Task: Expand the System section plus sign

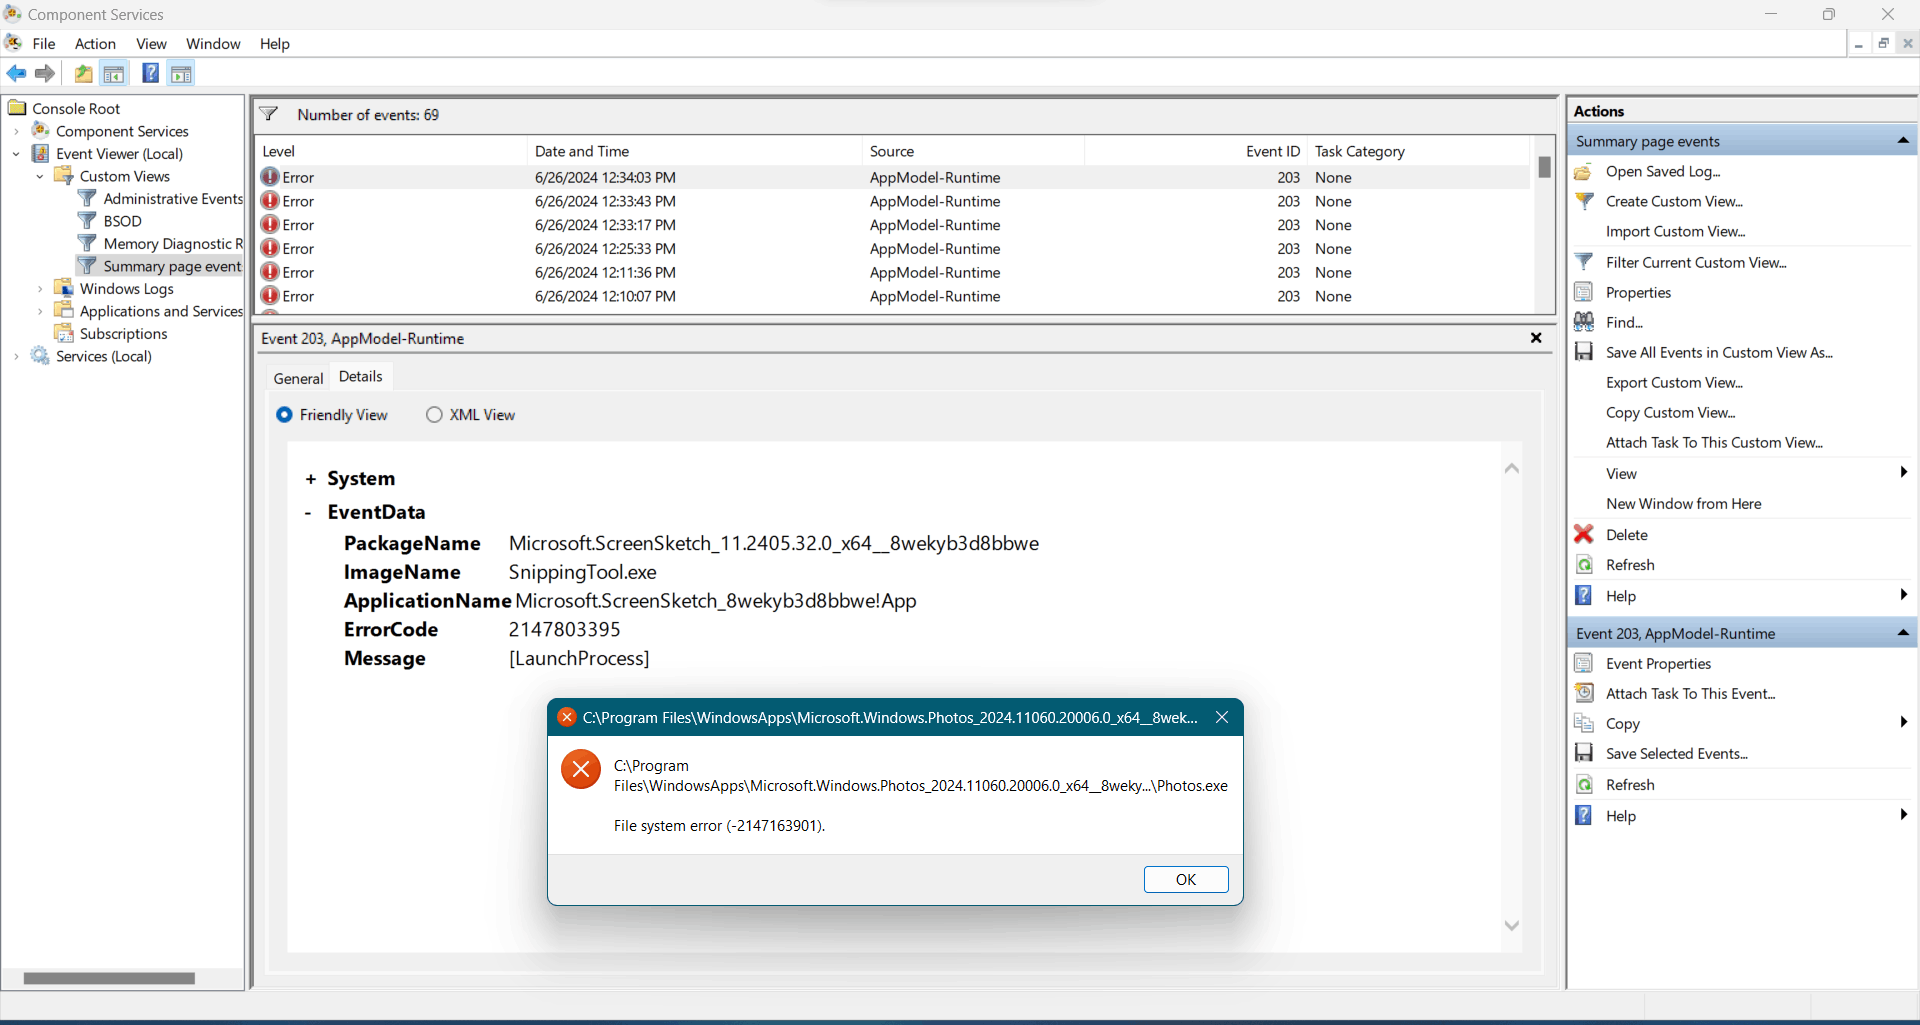Action: [311, 479]
